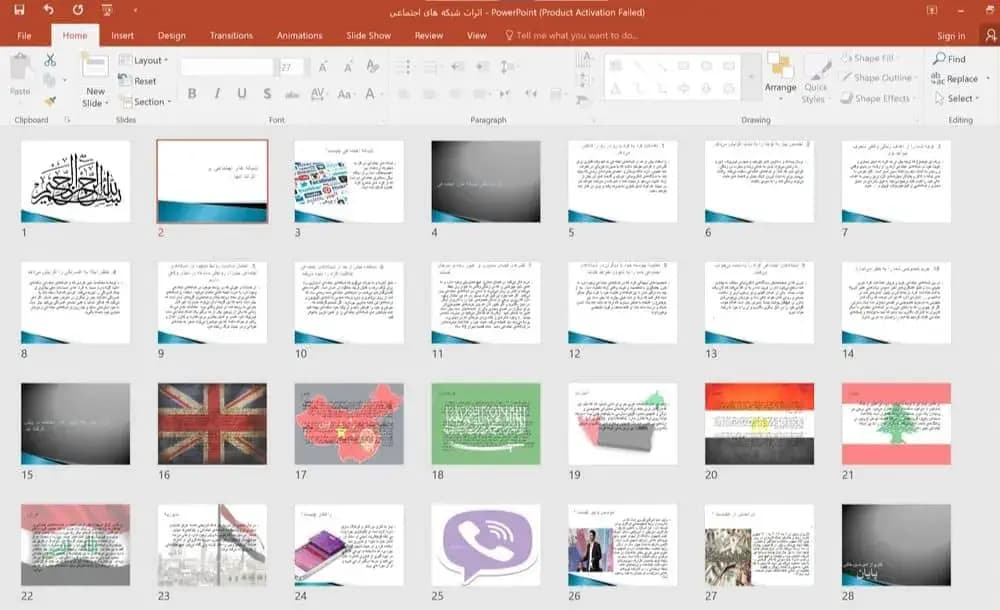Screen dimensions: 1000x610
Task: Open the character spacing AV tool
Action: pyautogui.click(x=318, y=94)
